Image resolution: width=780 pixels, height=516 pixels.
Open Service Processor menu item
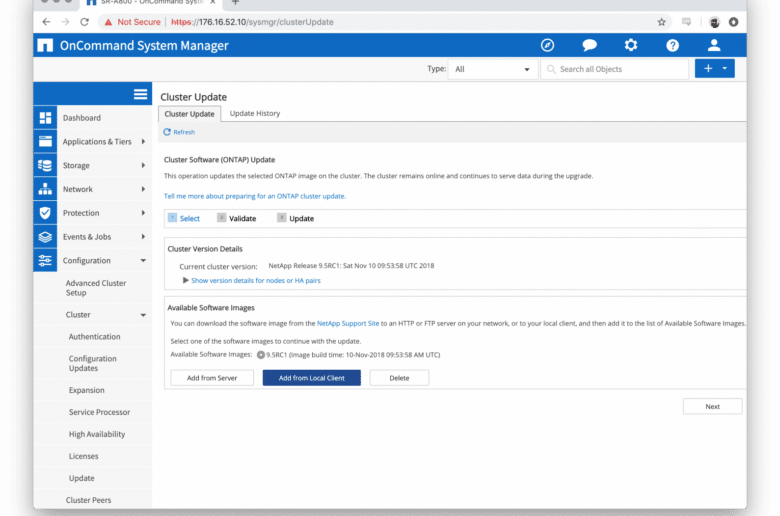click(x=99, y=412)
